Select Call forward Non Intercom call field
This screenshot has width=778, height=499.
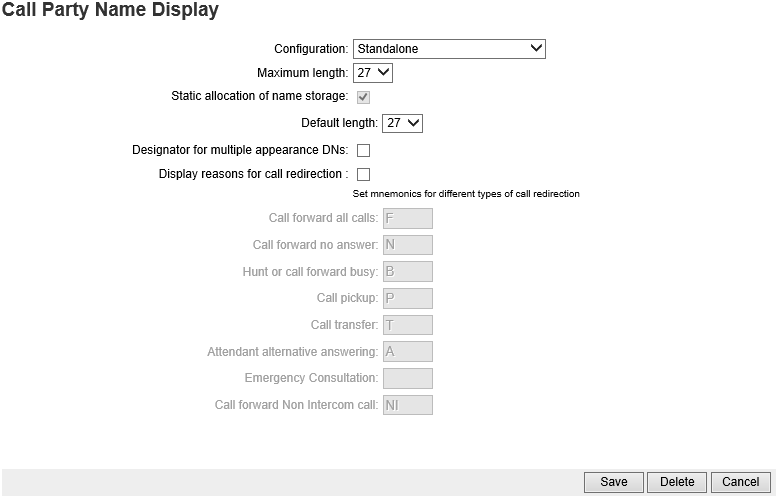click(x=407, y=405)
